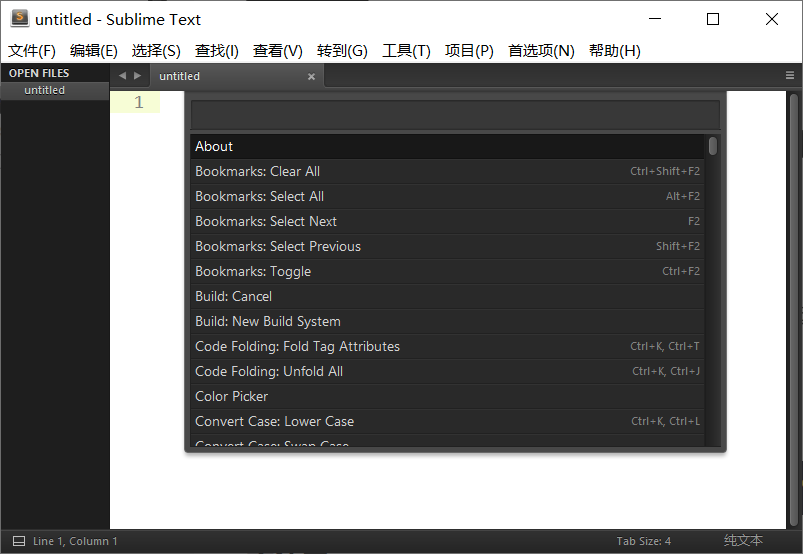The width and height of the screenshot is (803, 554).
Task: Open the 项目(P) menu
Action: pyautogui.click(x=469, y=51)
